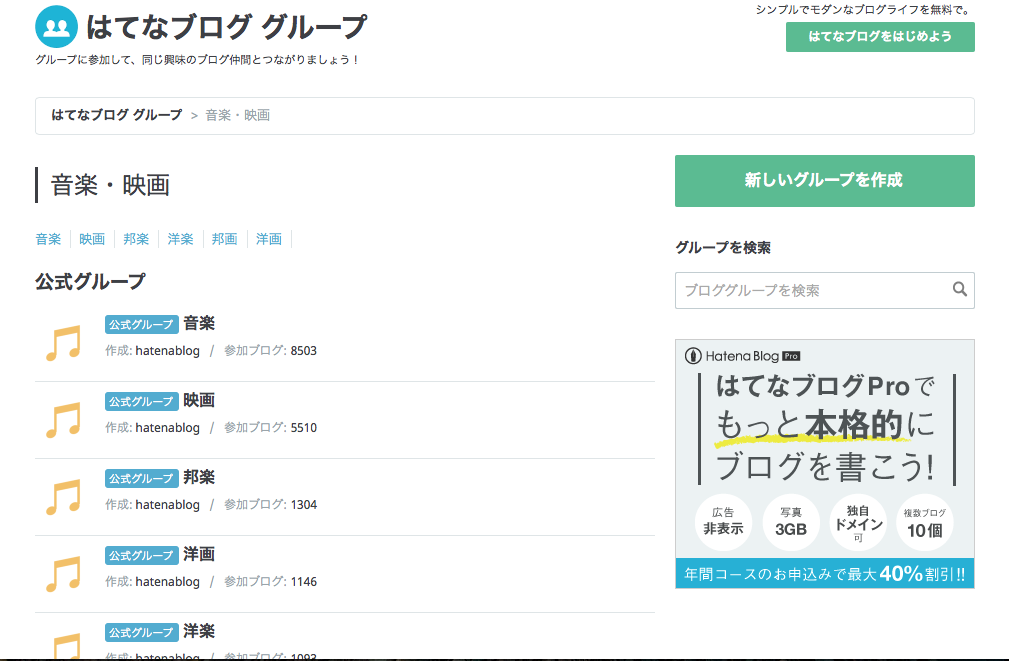
Task: Click the 公式グループ badge beside 映画
Action: (x=142, y=402)
